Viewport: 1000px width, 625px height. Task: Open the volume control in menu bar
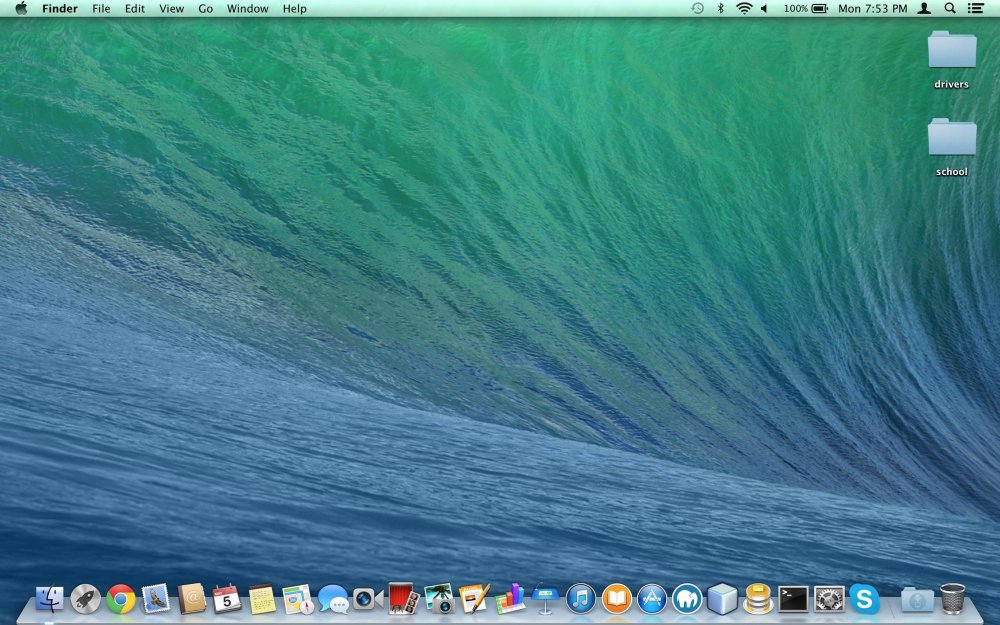point(765,8)
